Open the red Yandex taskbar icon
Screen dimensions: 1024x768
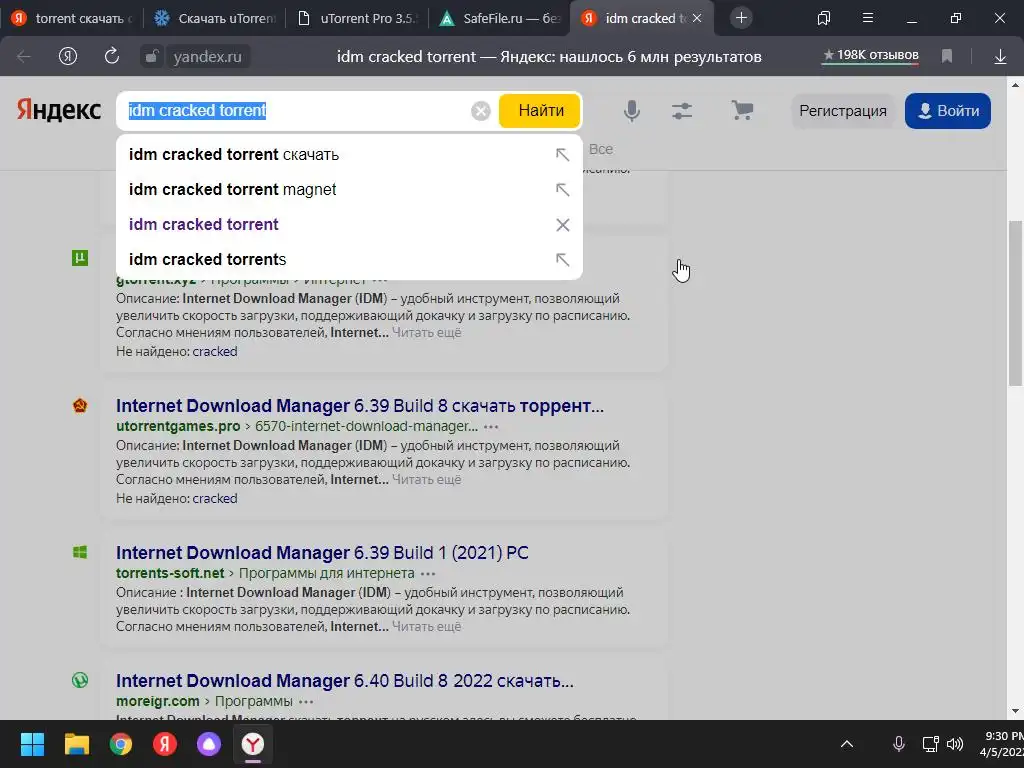[x=165, y=744]
